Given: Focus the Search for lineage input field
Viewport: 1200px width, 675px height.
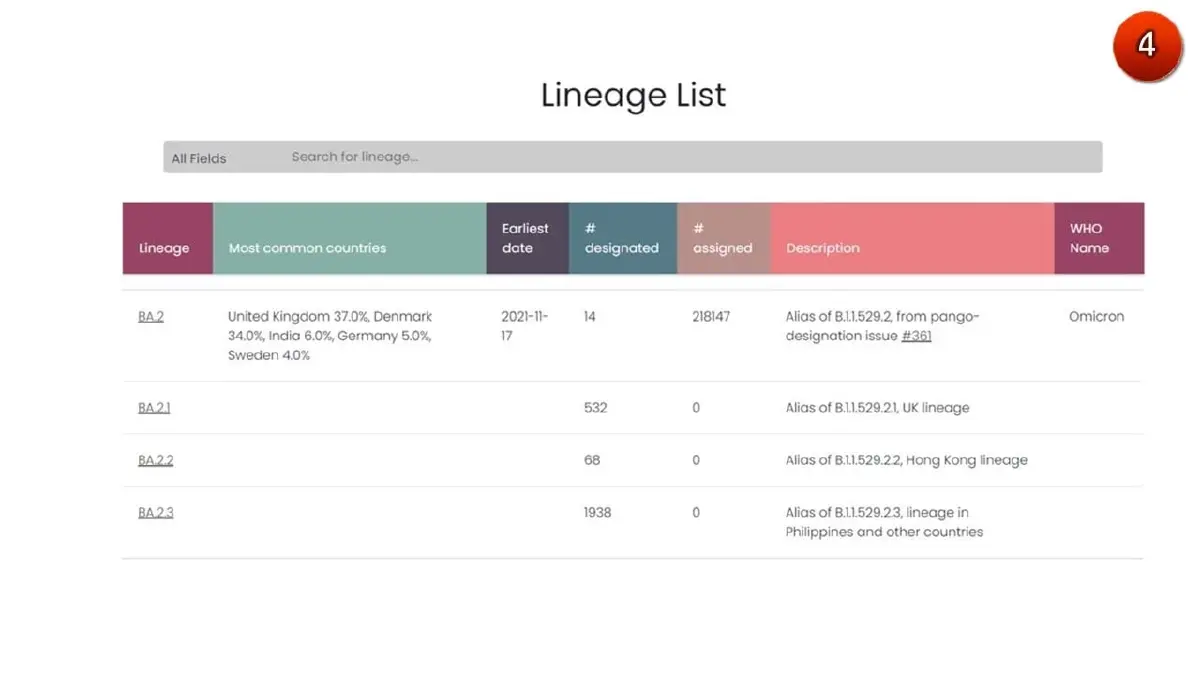Looking at the screenshot, I should pos(692,157).
